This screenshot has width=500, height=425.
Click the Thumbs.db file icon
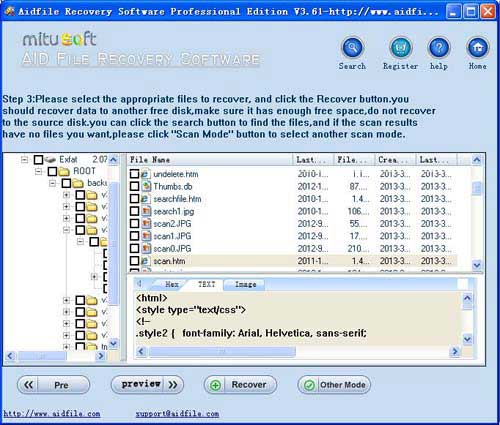(146, 186)
